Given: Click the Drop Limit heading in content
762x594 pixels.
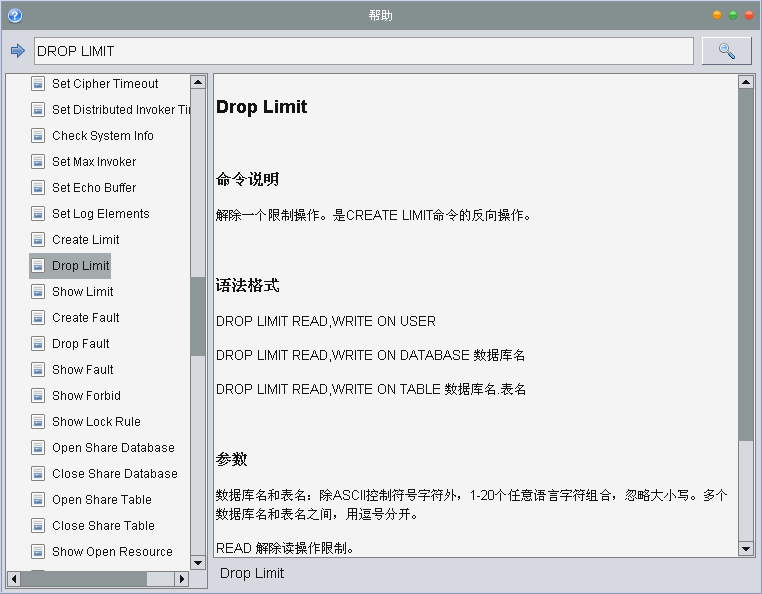Looking at the screenshot, I should (261, 106).
